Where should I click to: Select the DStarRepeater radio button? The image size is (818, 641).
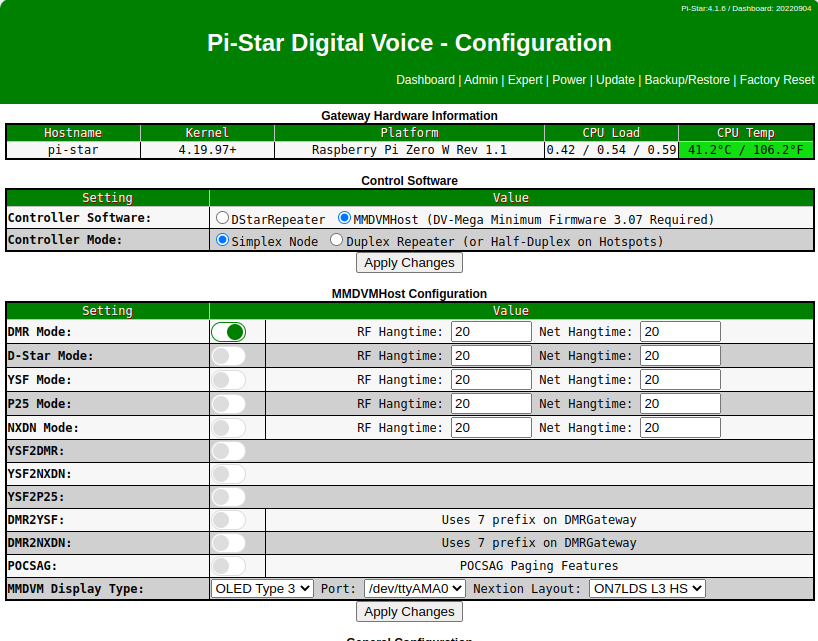pyautogui.click(x=223, y=218)
